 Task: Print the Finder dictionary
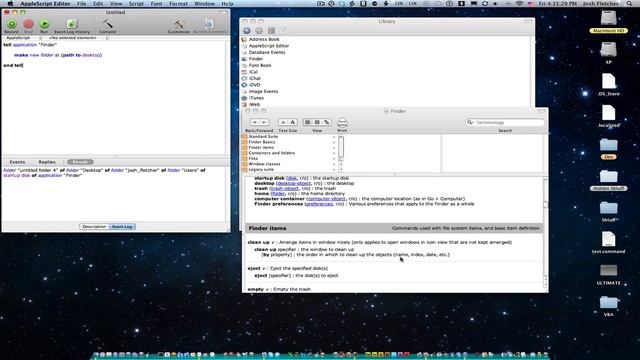(x=342, y=122)
